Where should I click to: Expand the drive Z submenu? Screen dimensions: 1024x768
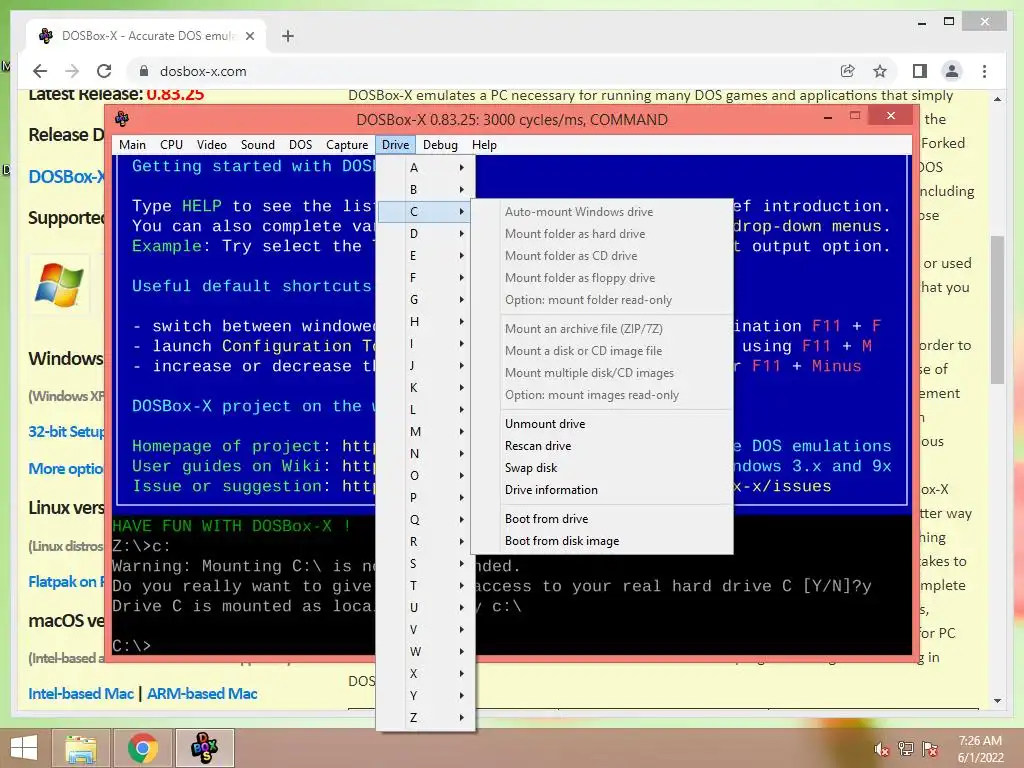426,718
